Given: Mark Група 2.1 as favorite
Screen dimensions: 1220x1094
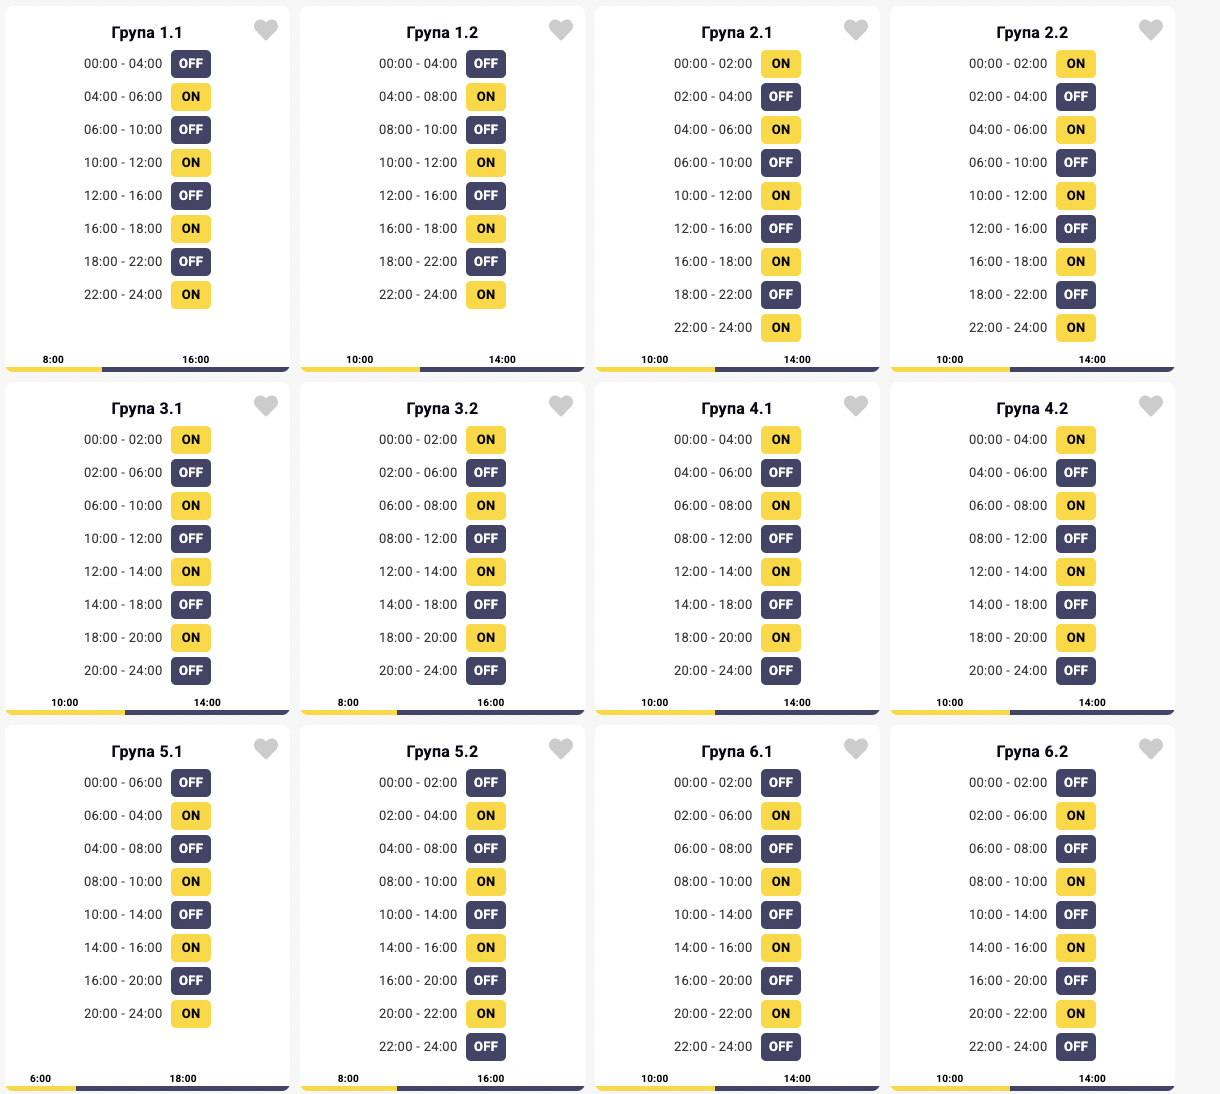Looking at the screenshot, I should (x=855, y=30).
